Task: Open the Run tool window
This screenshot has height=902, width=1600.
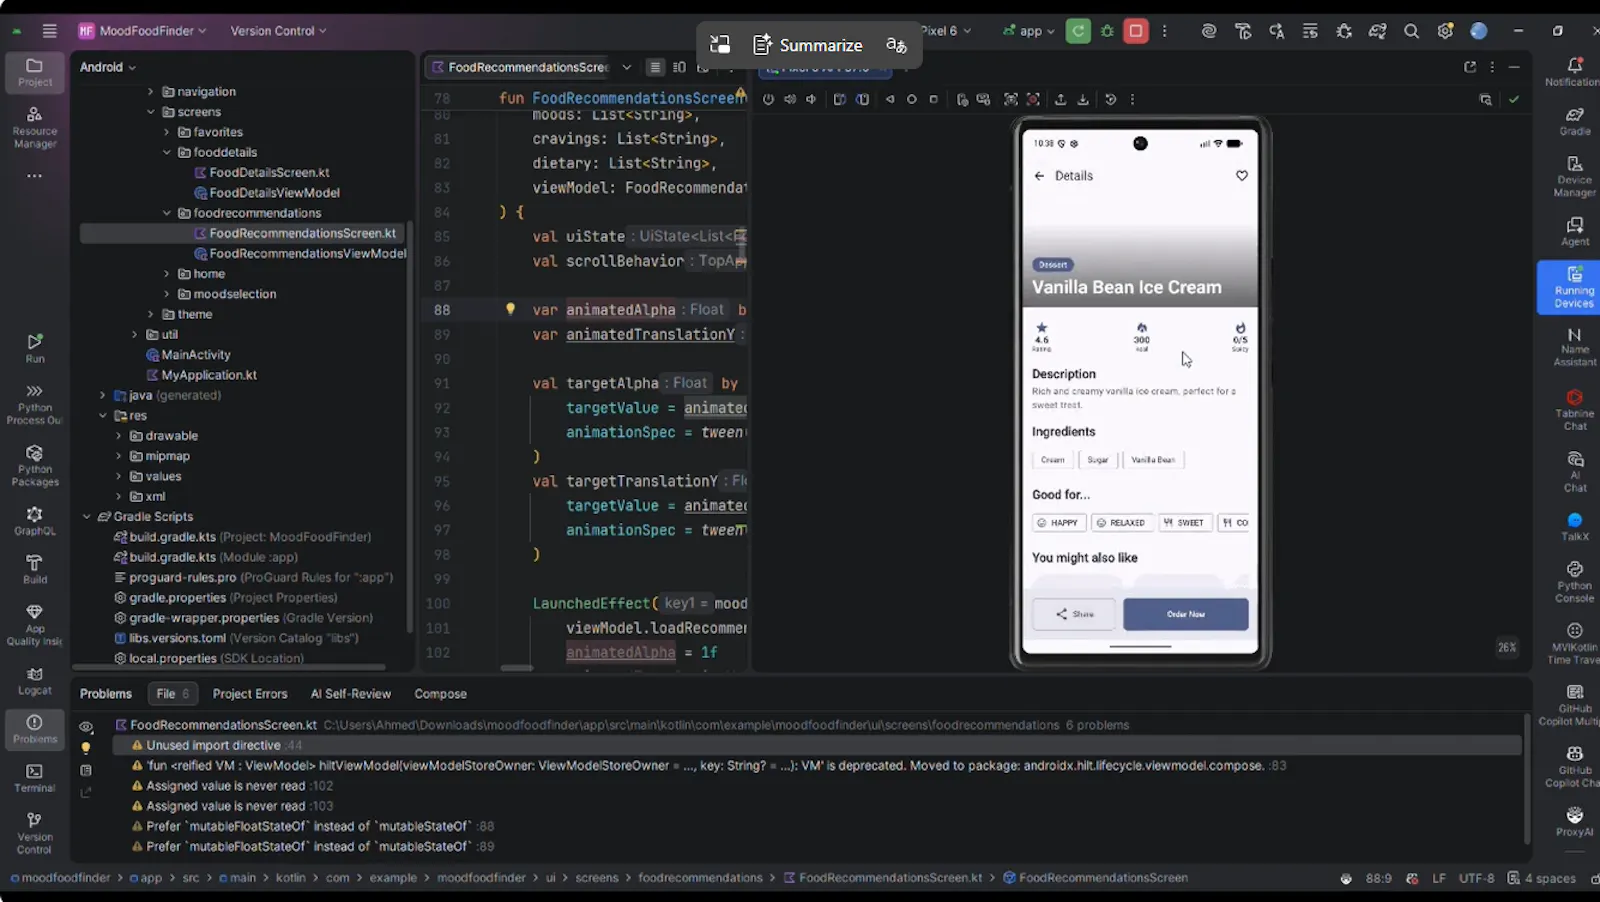Action: pyautogui.click(x=34, y=348)
